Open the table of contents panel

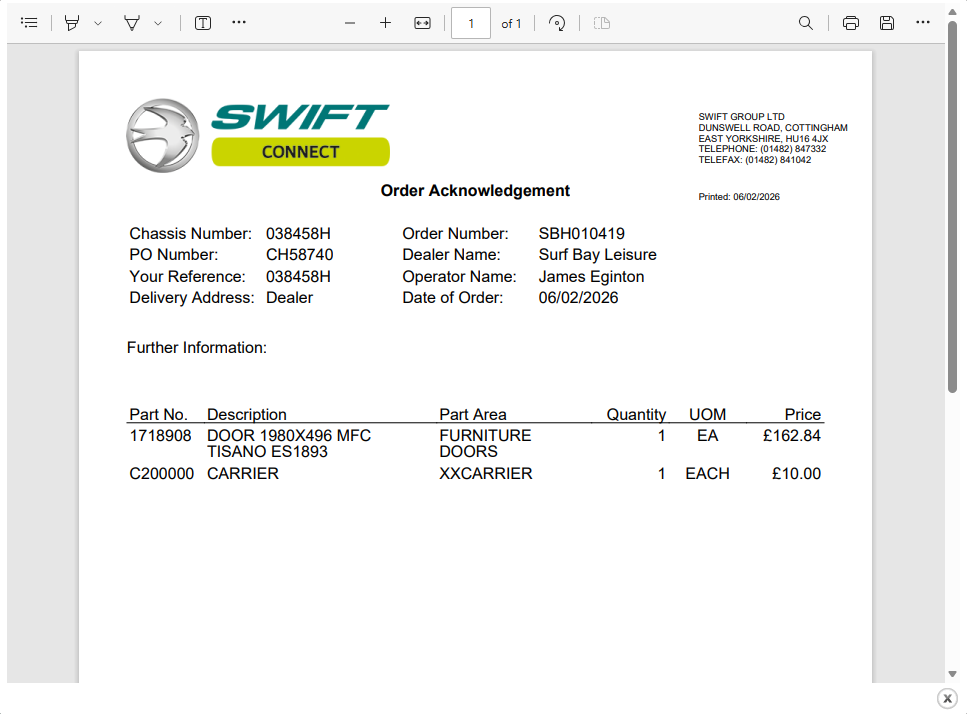coord(29,23)
